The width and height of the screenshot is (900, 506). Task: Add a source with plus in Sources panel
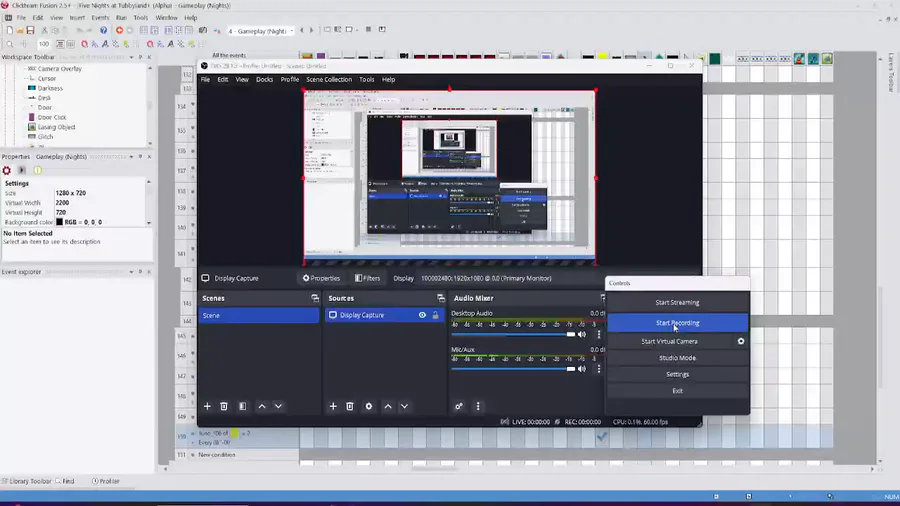click(333, 406)
